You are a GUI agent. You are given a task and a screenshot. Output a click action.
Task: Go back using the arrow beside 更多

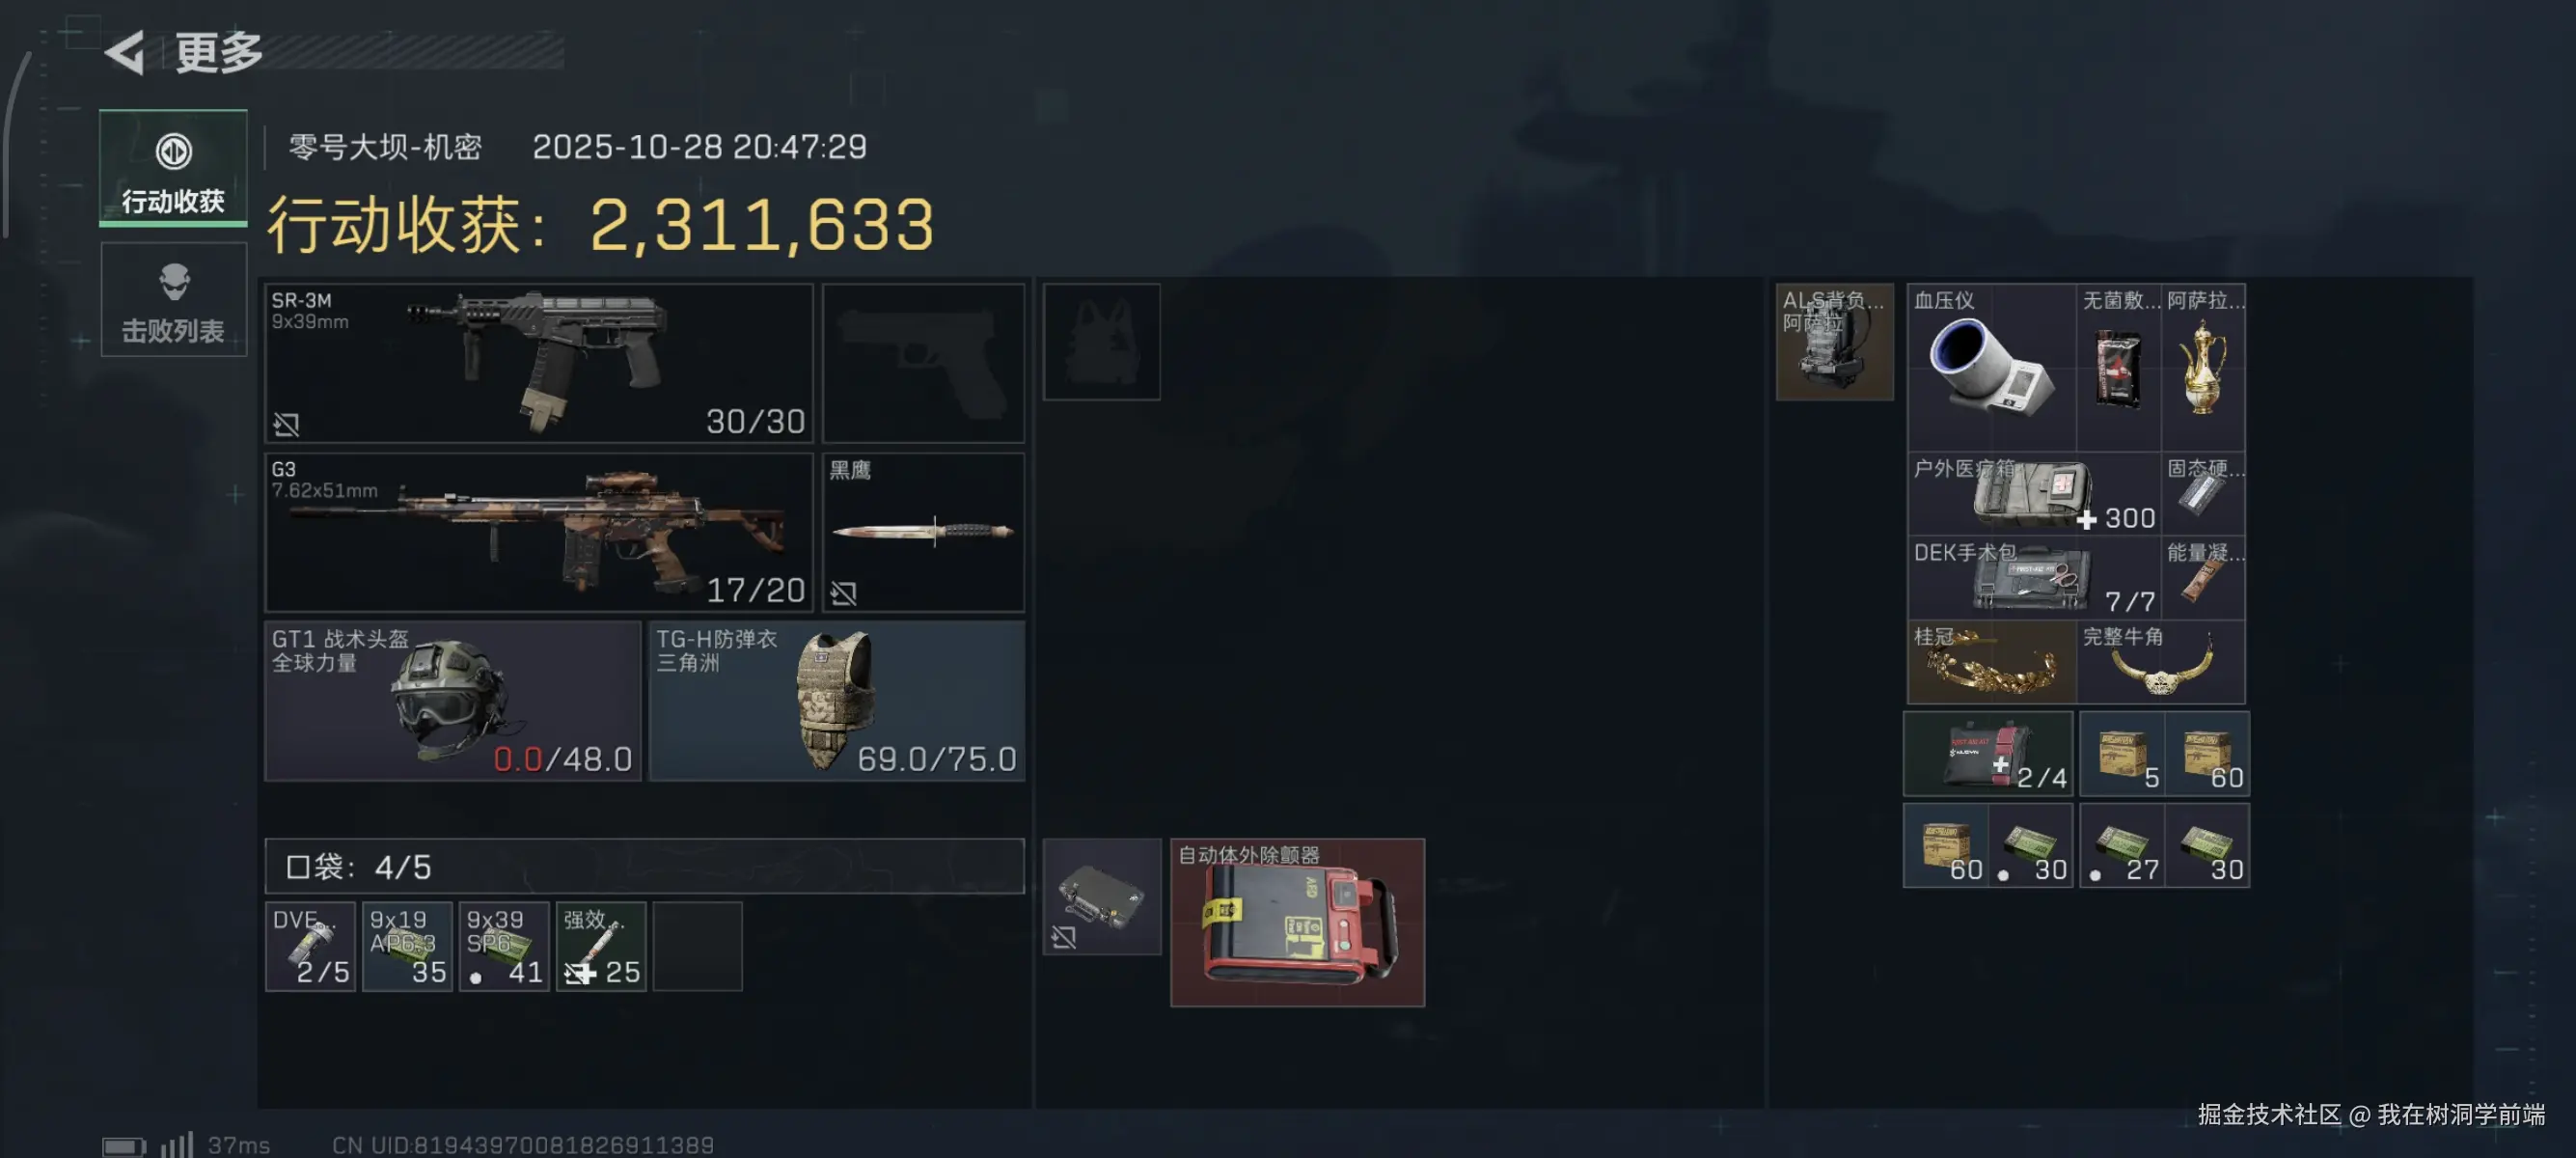pyautogui.click(x=126, y=52)
